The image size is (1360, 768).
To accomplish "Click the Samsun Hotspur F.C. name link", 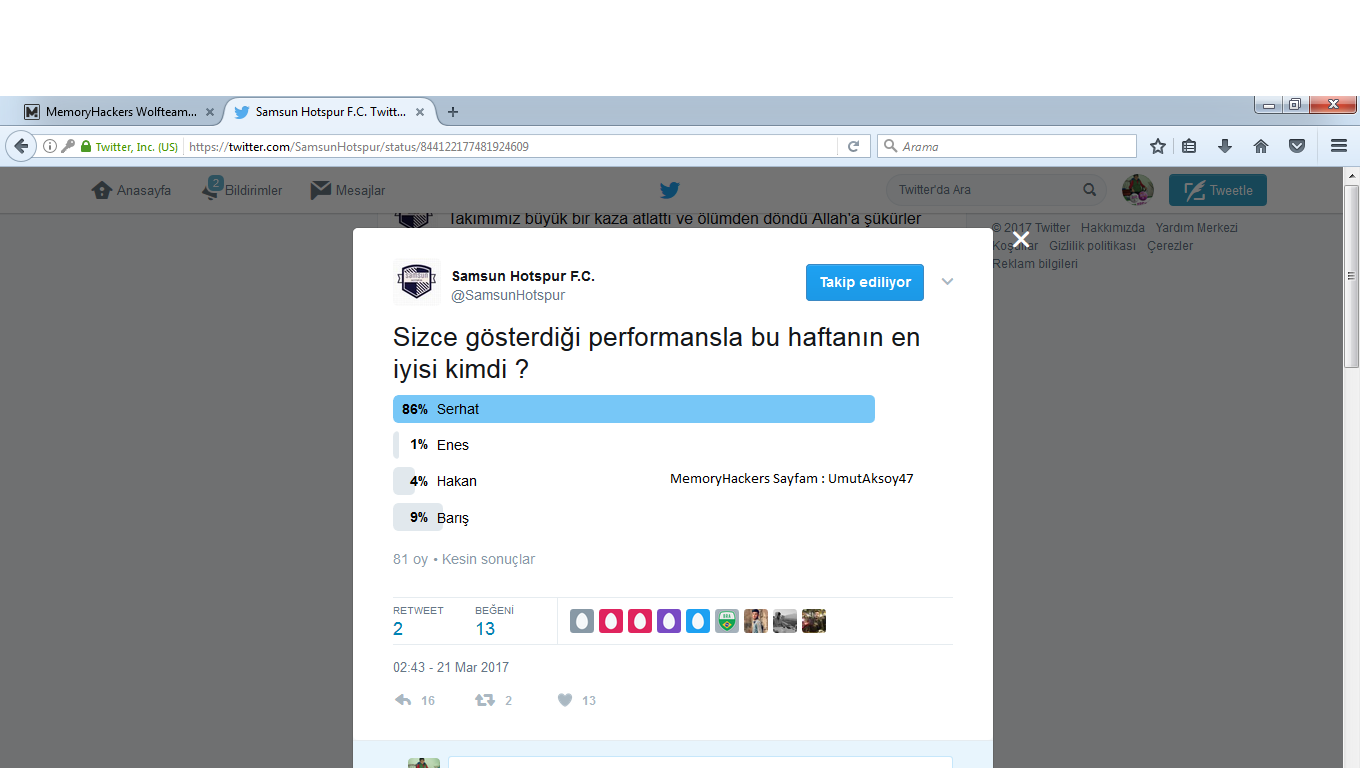I will 523,276.
